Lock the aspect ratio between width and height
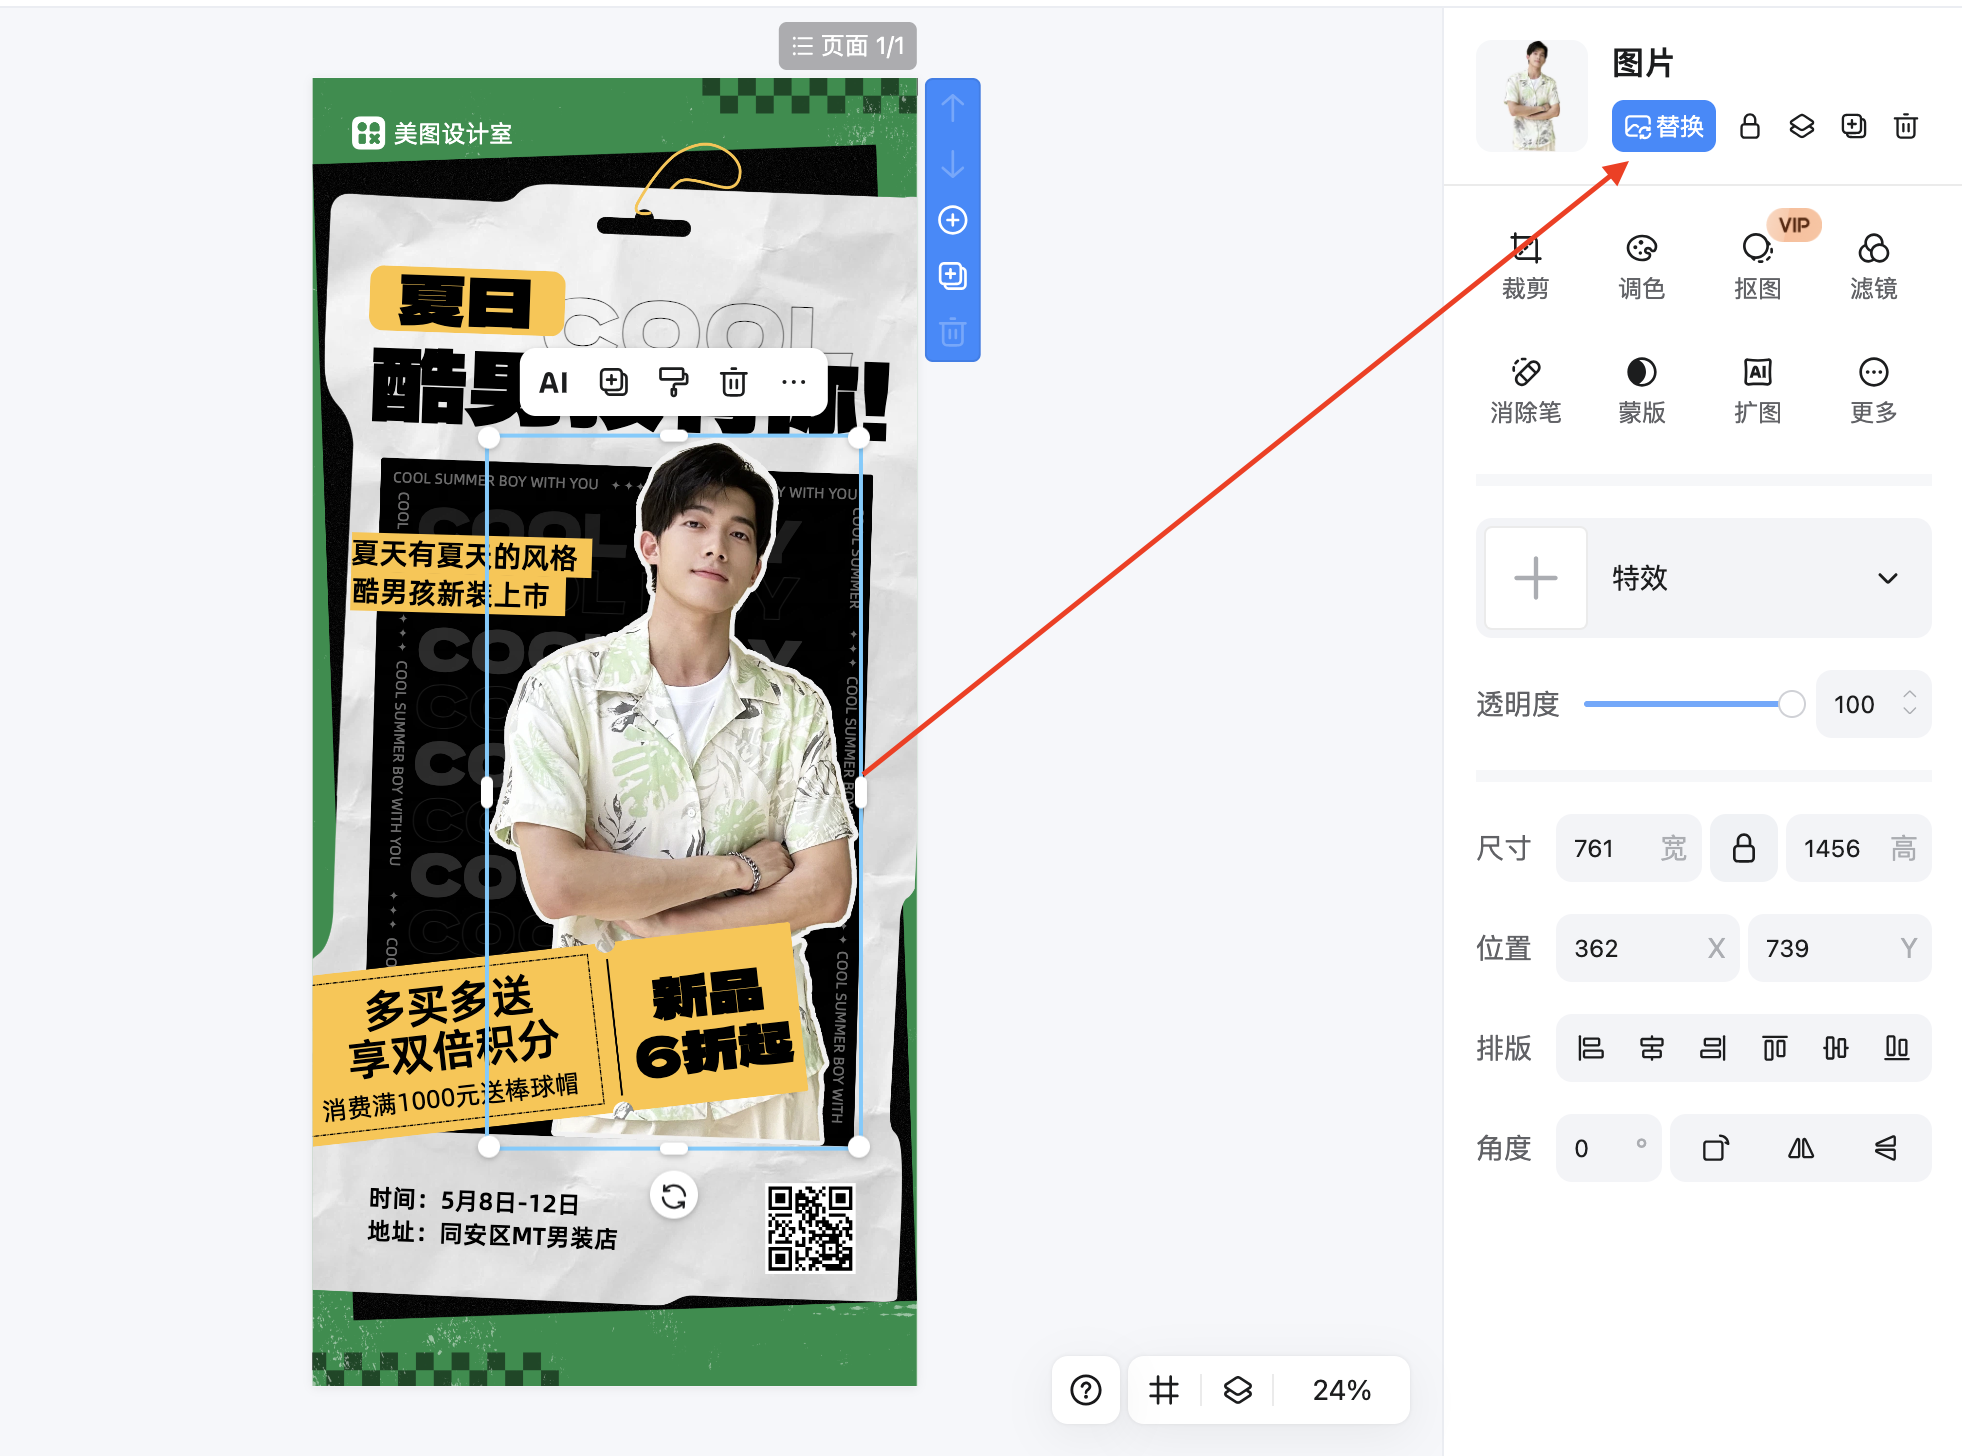This screenshot has height=1456, width=1962. tap(1743, 847)
